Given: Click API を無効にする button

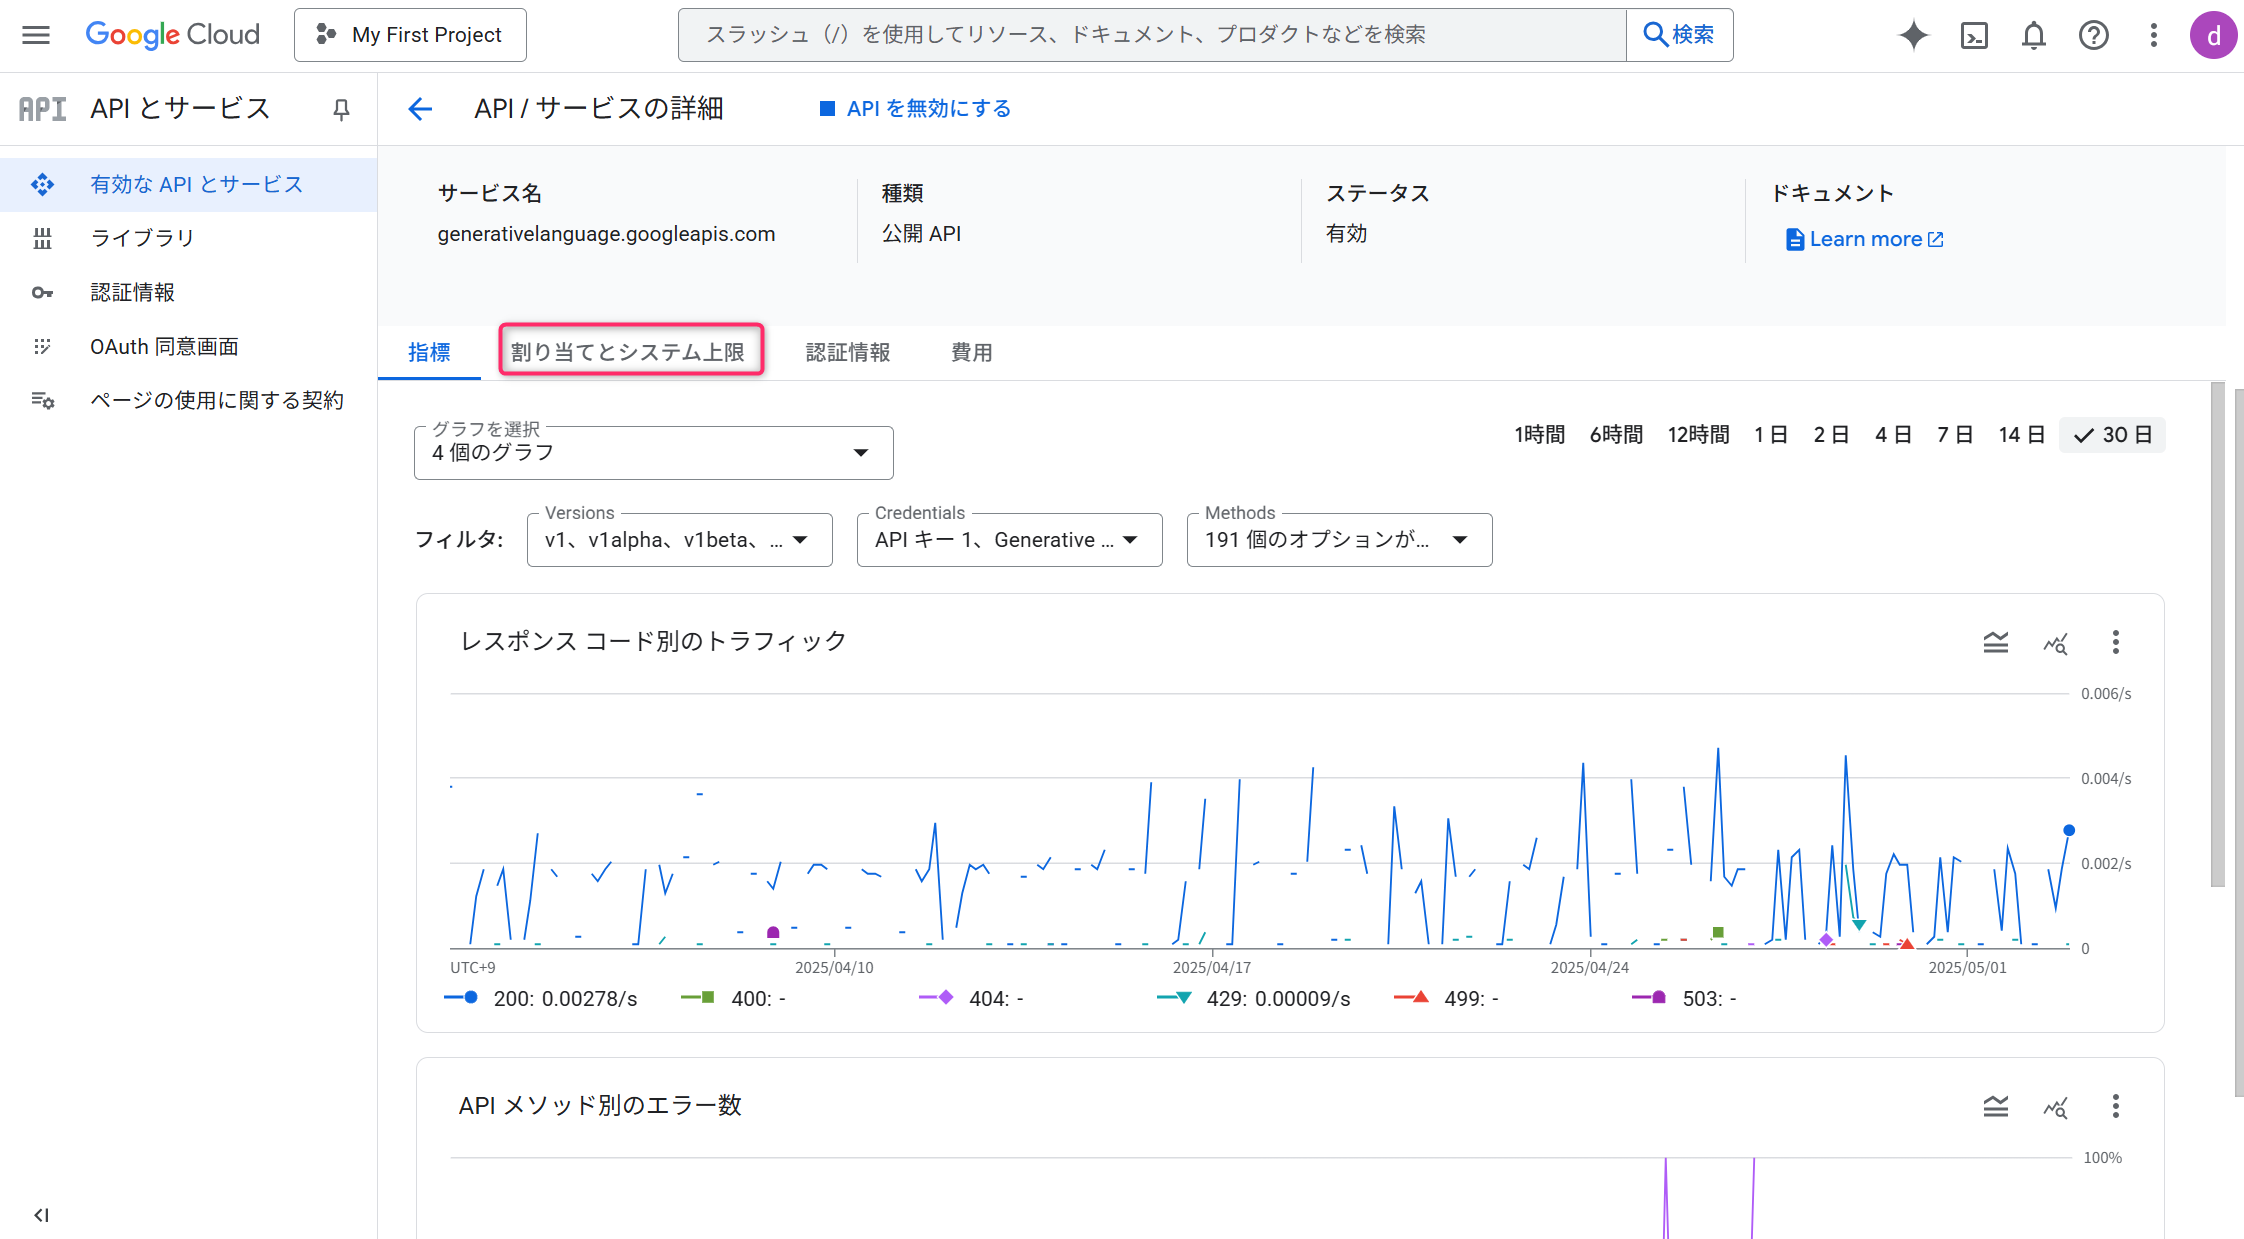Looking at the screenshot, I should click(x=915, y=109).
